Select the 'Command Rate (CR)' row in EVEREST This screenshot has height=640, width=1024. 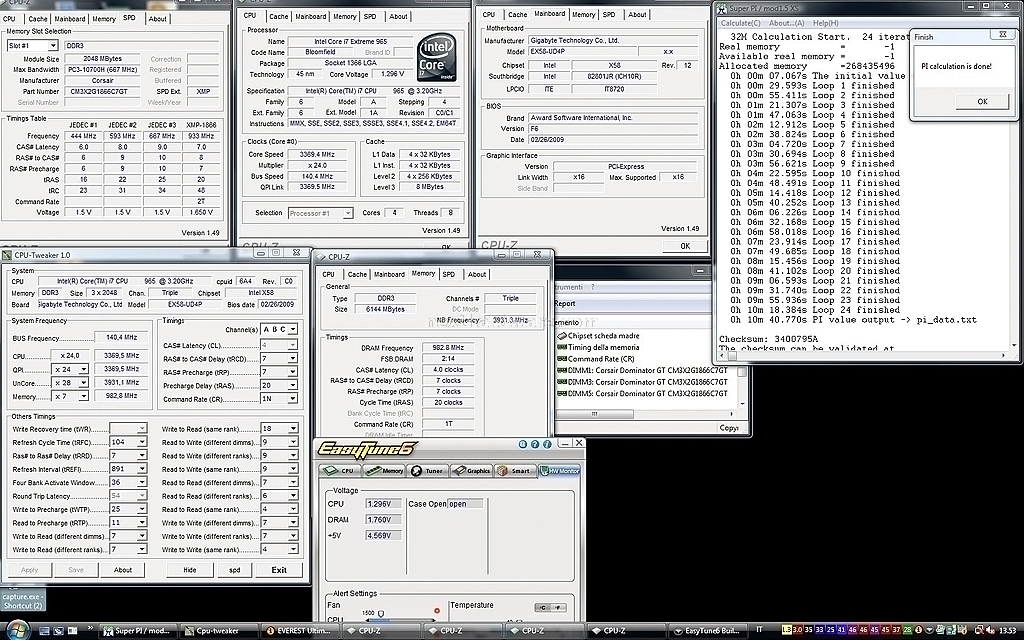596,359
